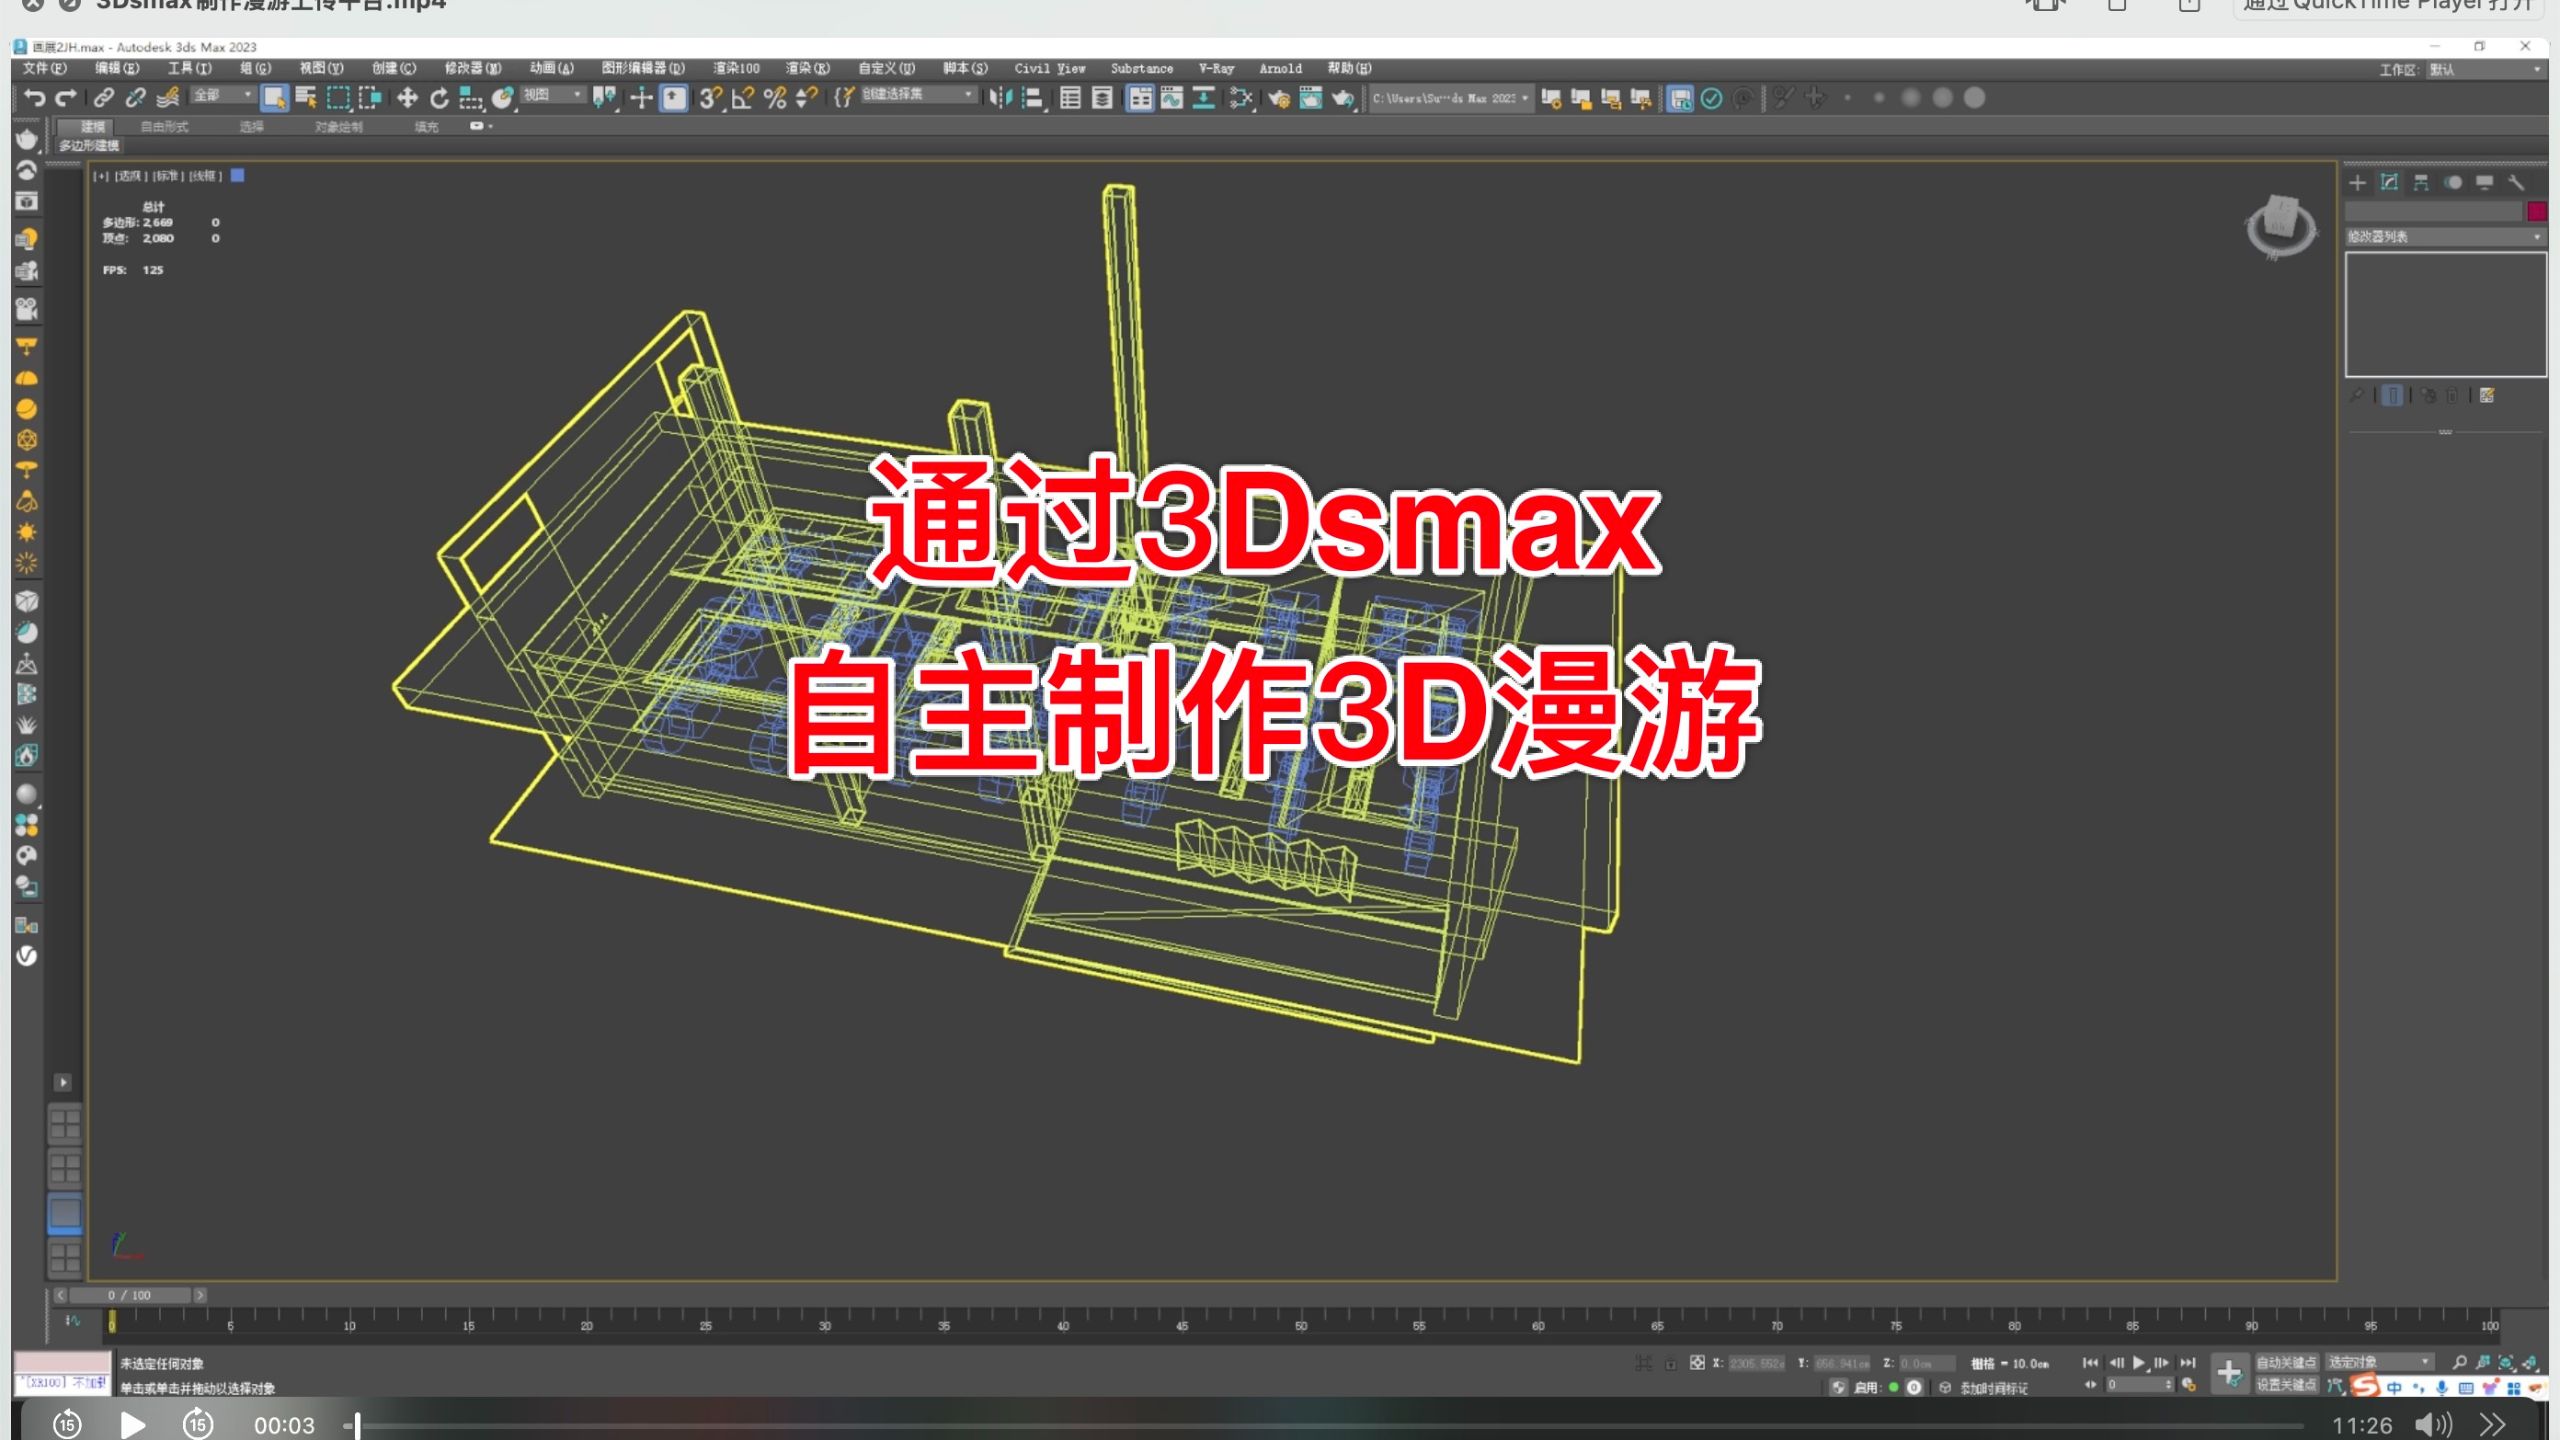Open the 选定对象 key filter dropdown
Image resolution: width=2560 pixels, height=1440 pixels.
coord(2379,1362)
